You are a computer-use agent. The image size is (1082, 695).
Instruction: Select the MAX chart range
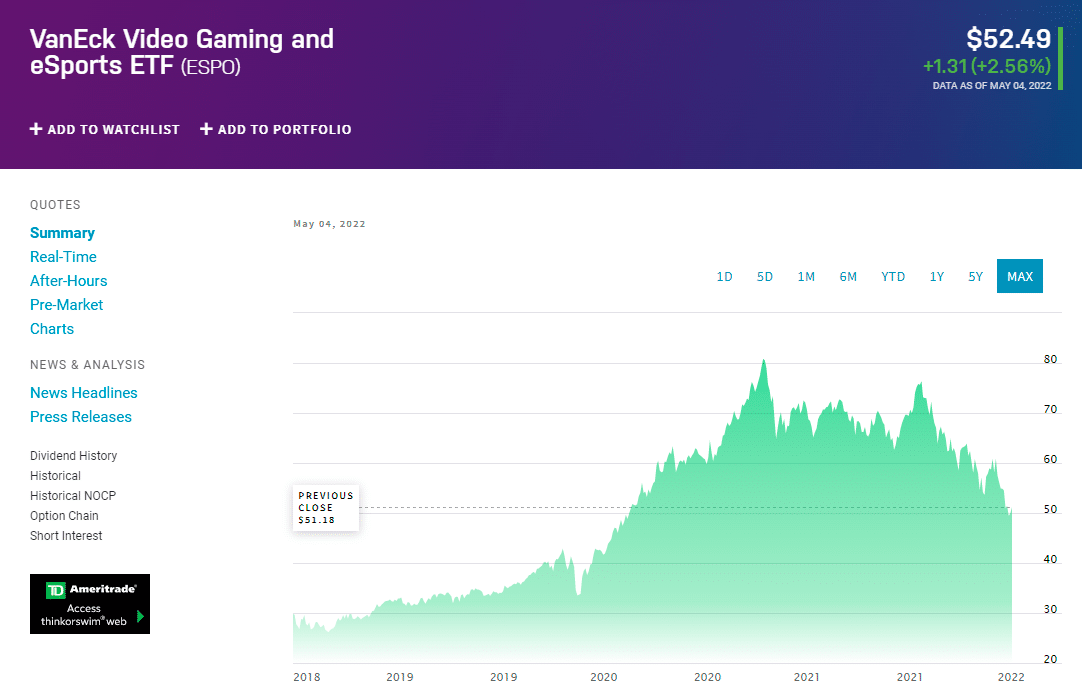(x=1020, y=276)
